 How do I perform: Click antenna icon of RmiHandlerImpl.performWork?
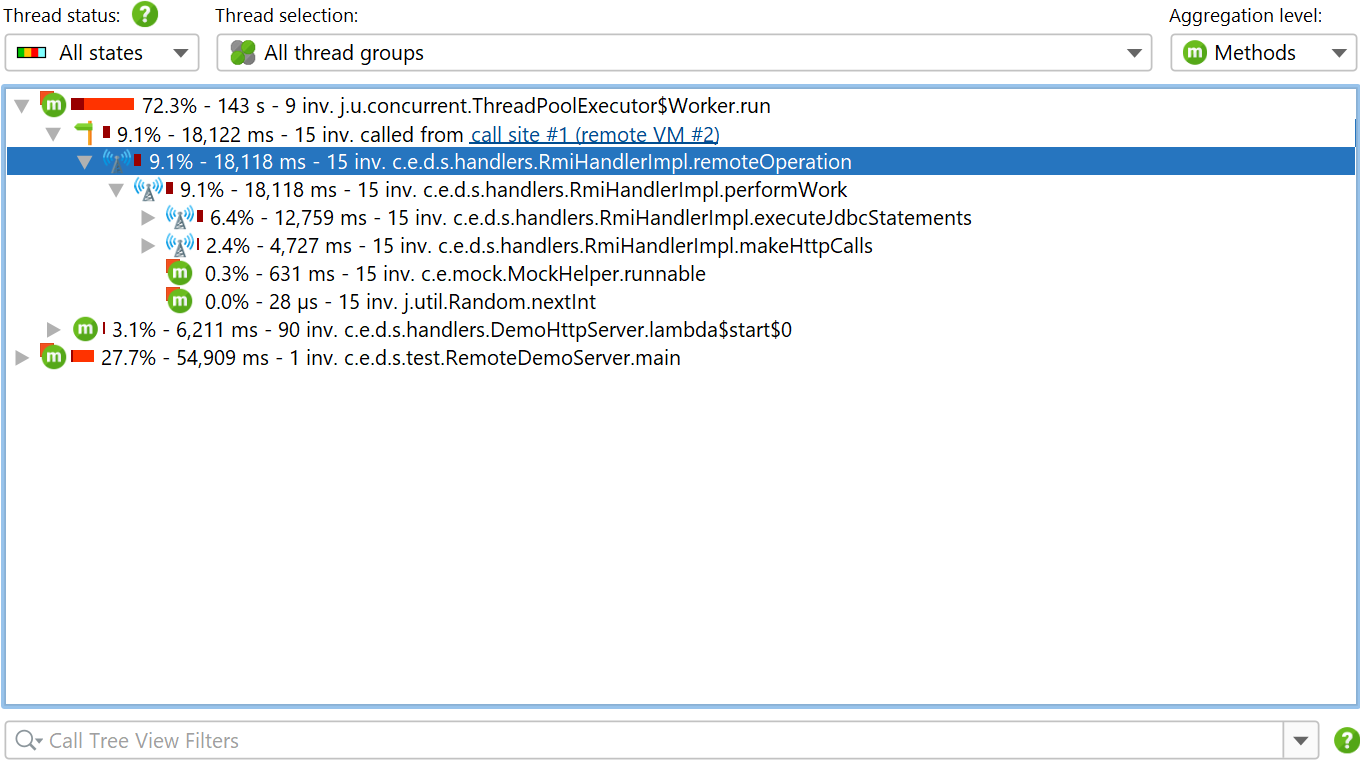(148, 189)
